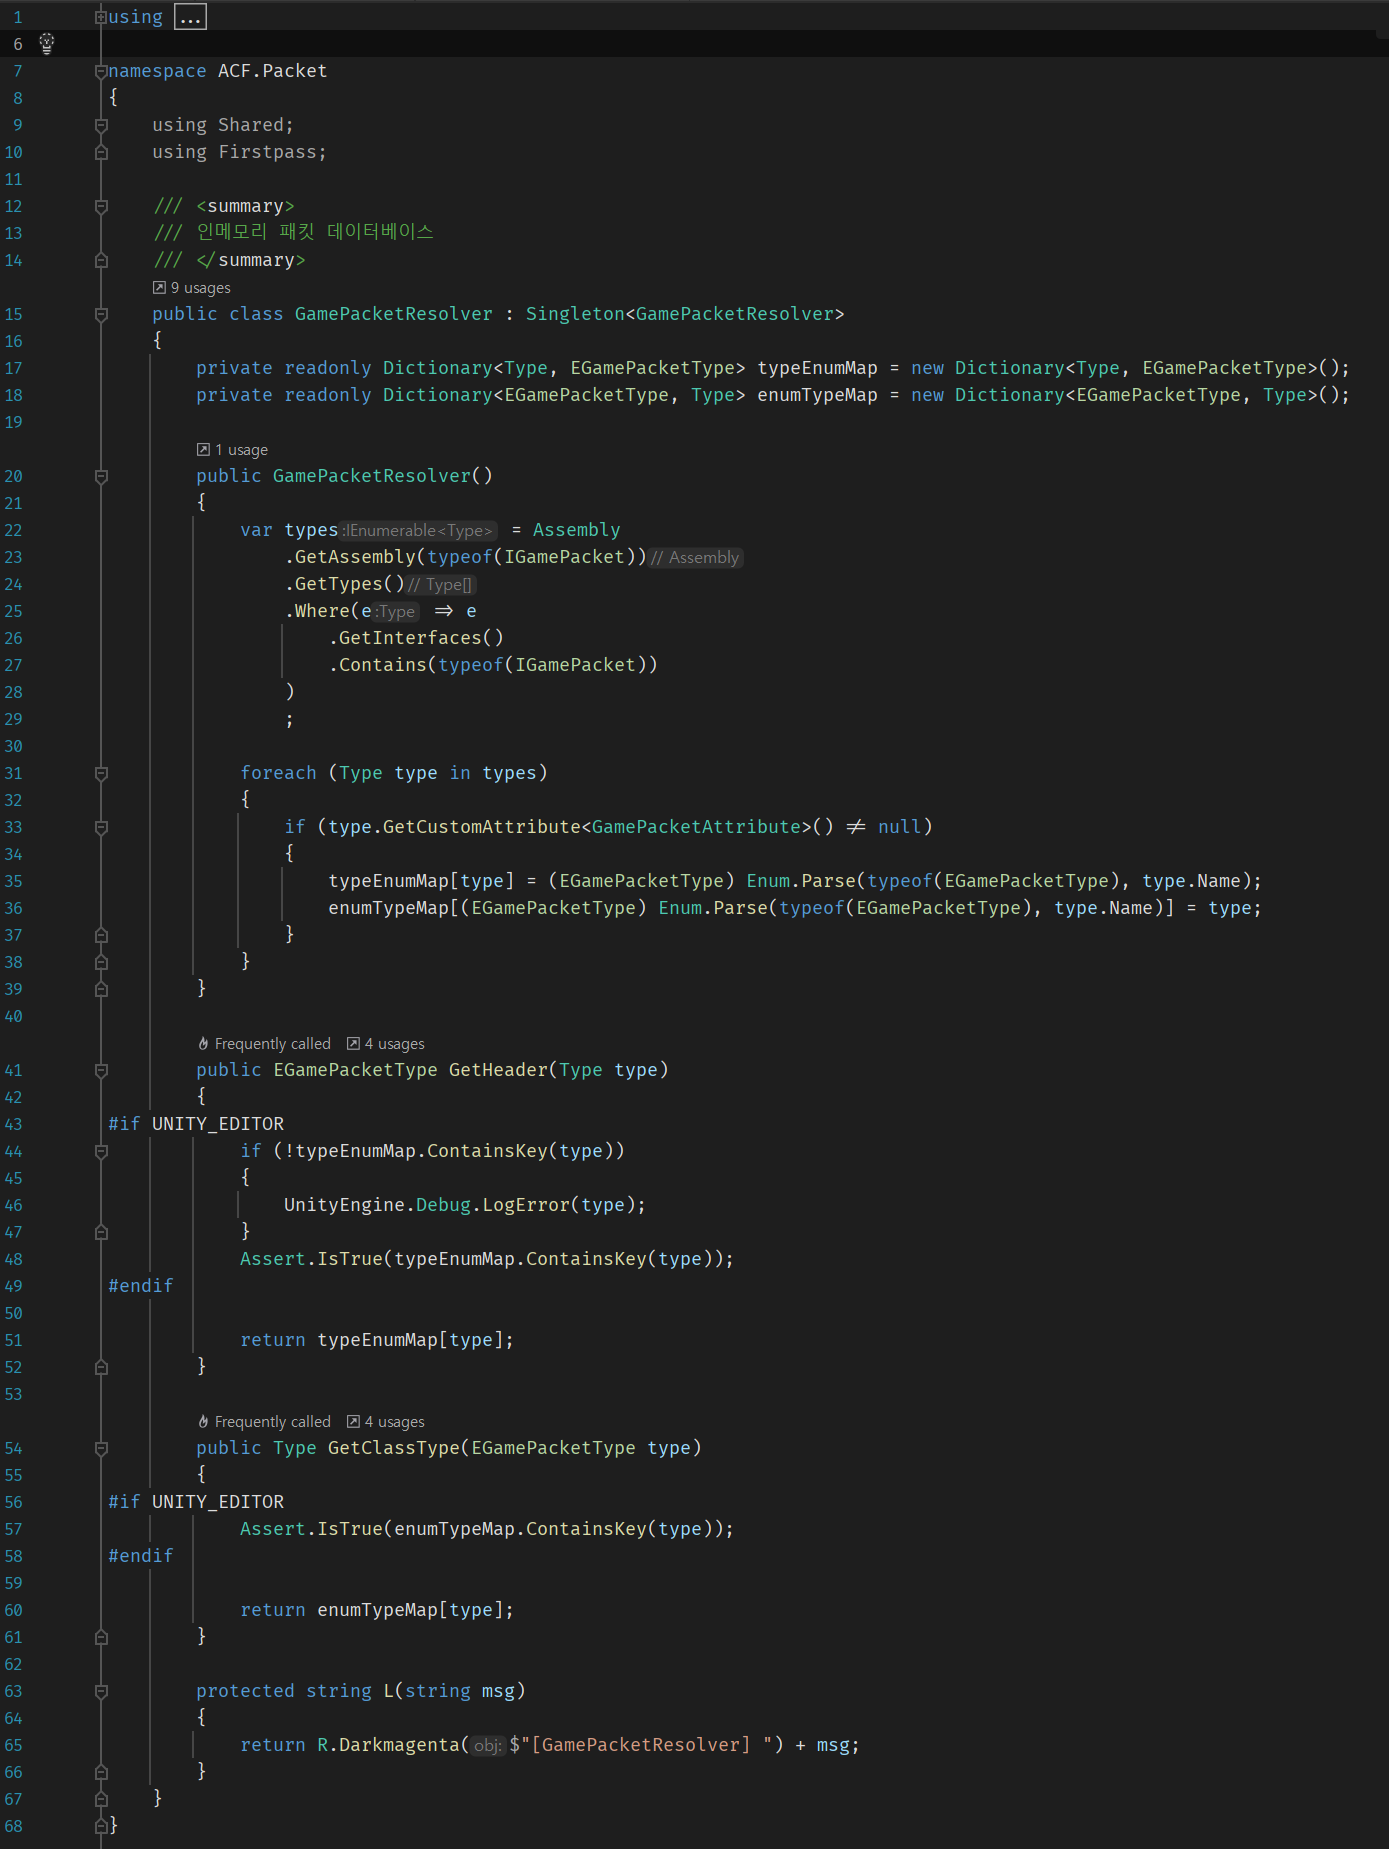
Task: Collapse the namespace ACF.Packet block
Action: pos(101,71)
